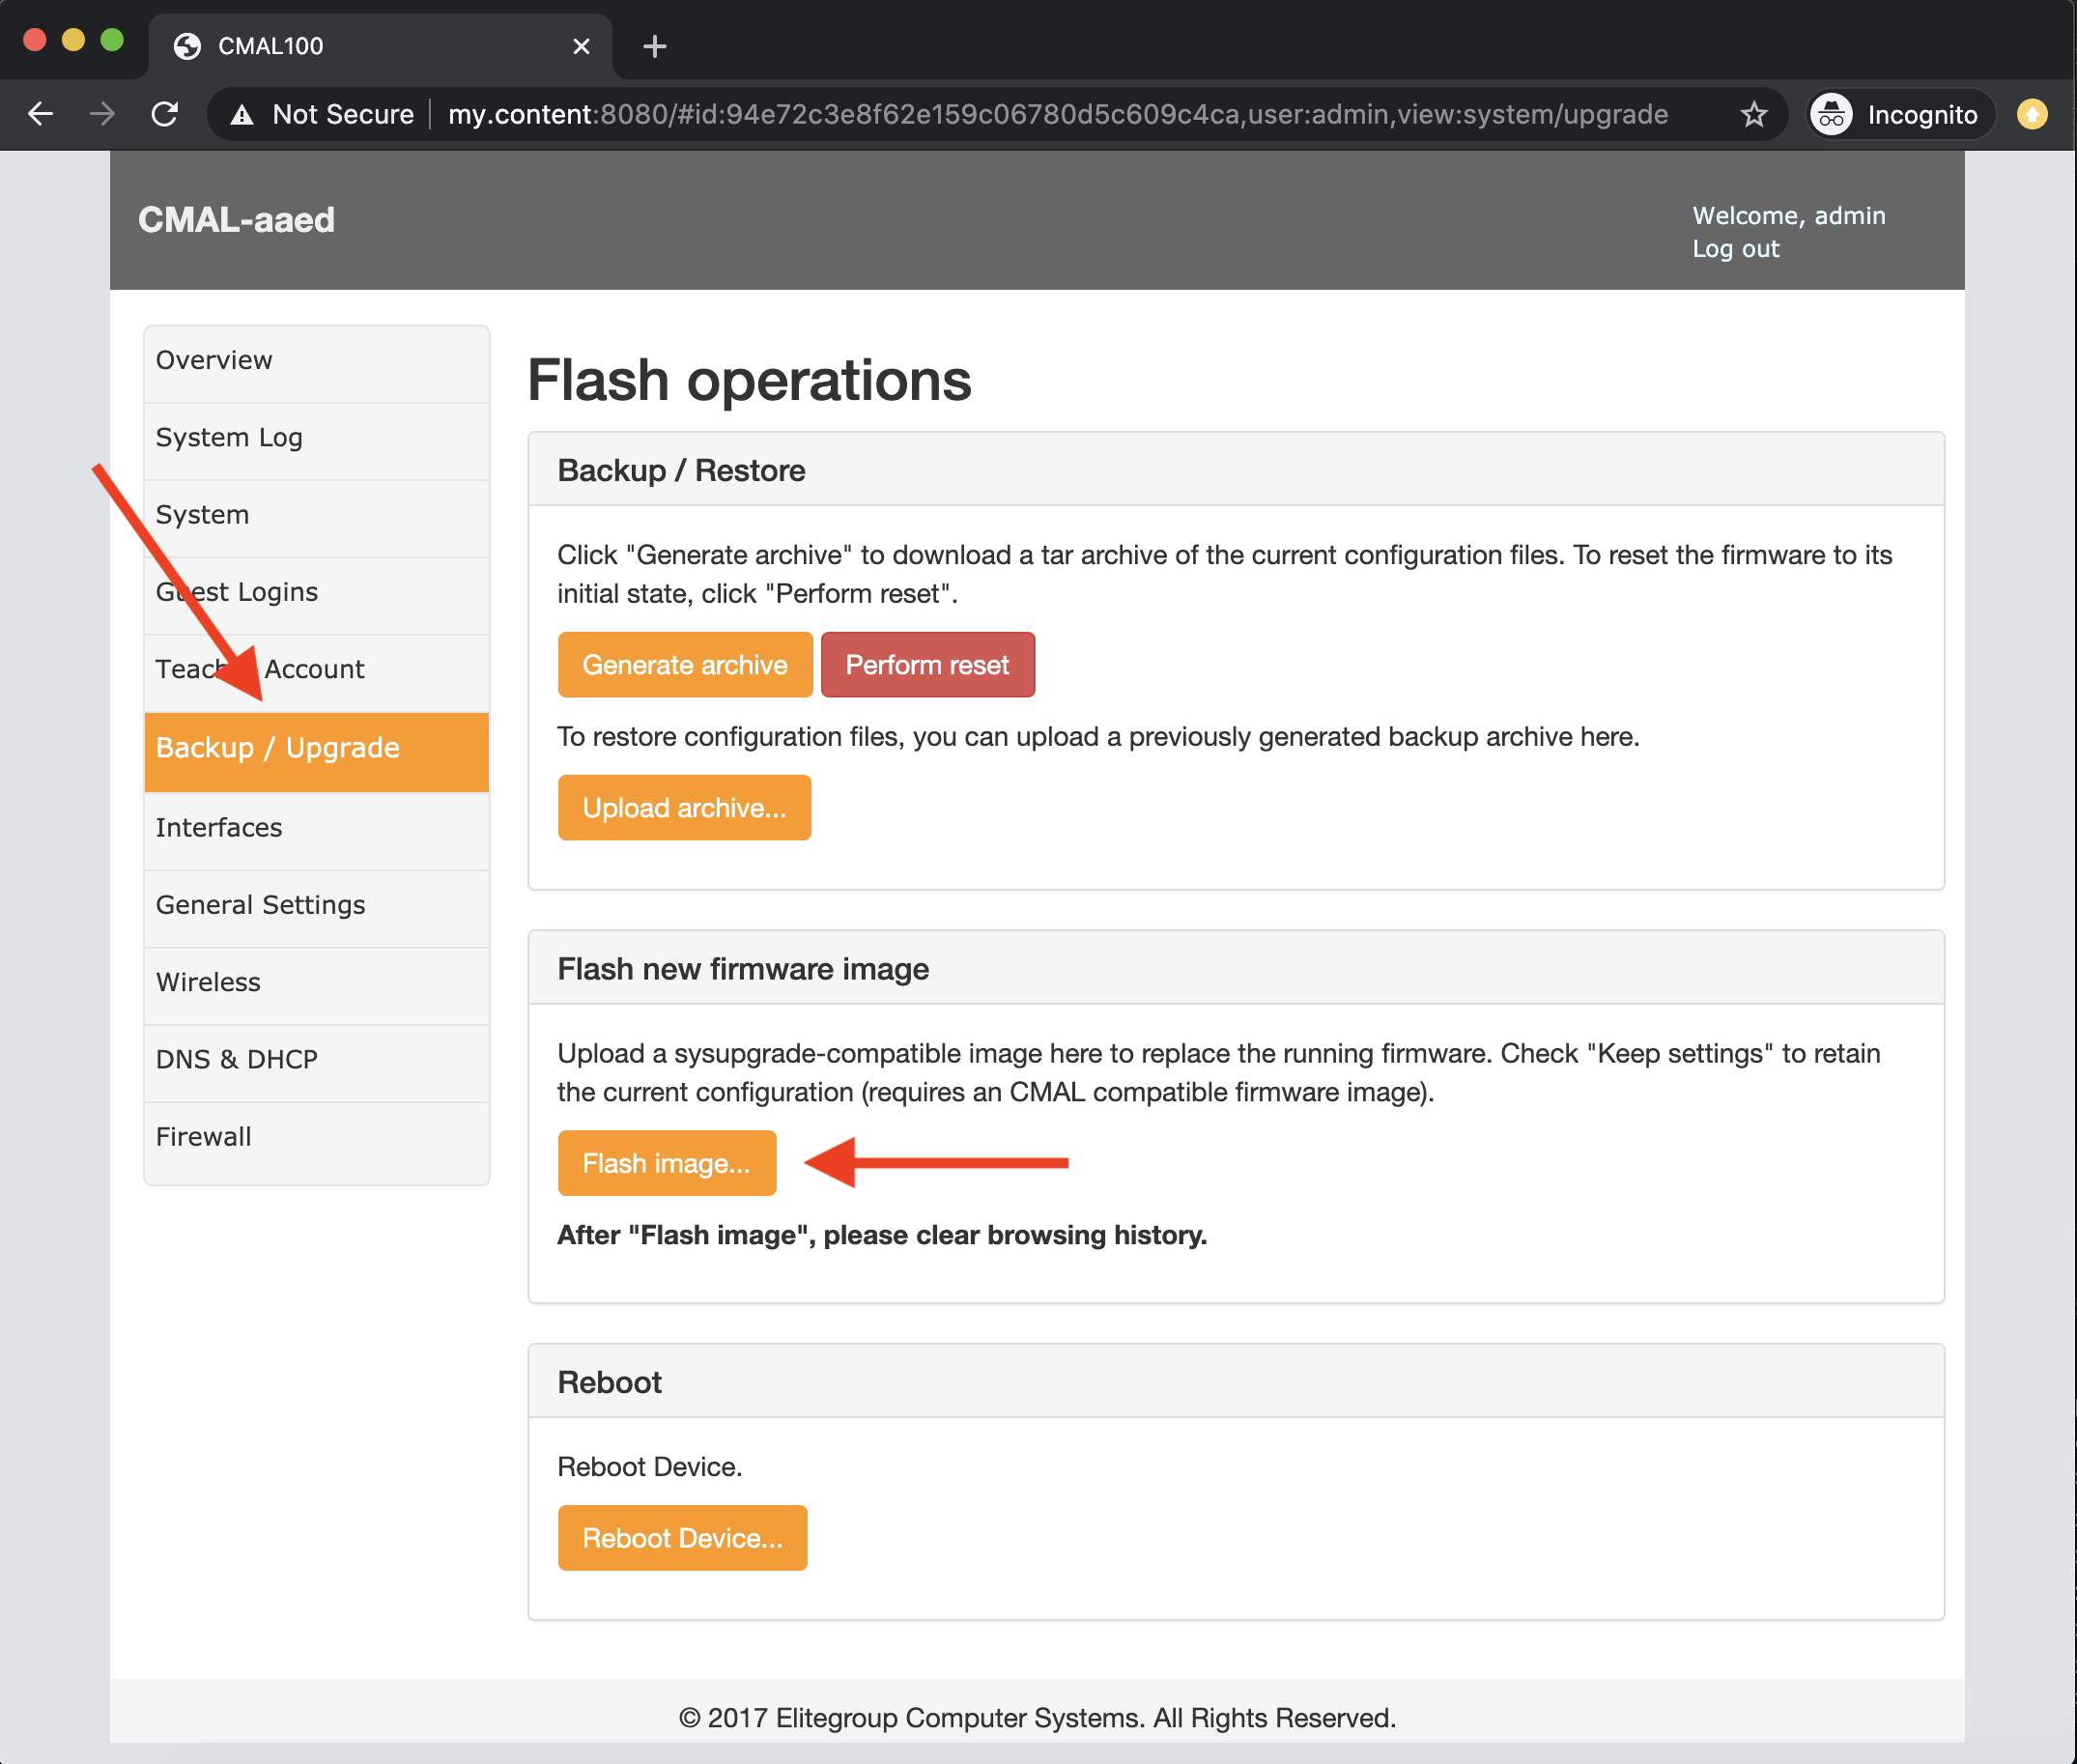This screenshot has width=2077, height=1764.
Task: Close the CMAL100 tab
Action: point(581,46)
